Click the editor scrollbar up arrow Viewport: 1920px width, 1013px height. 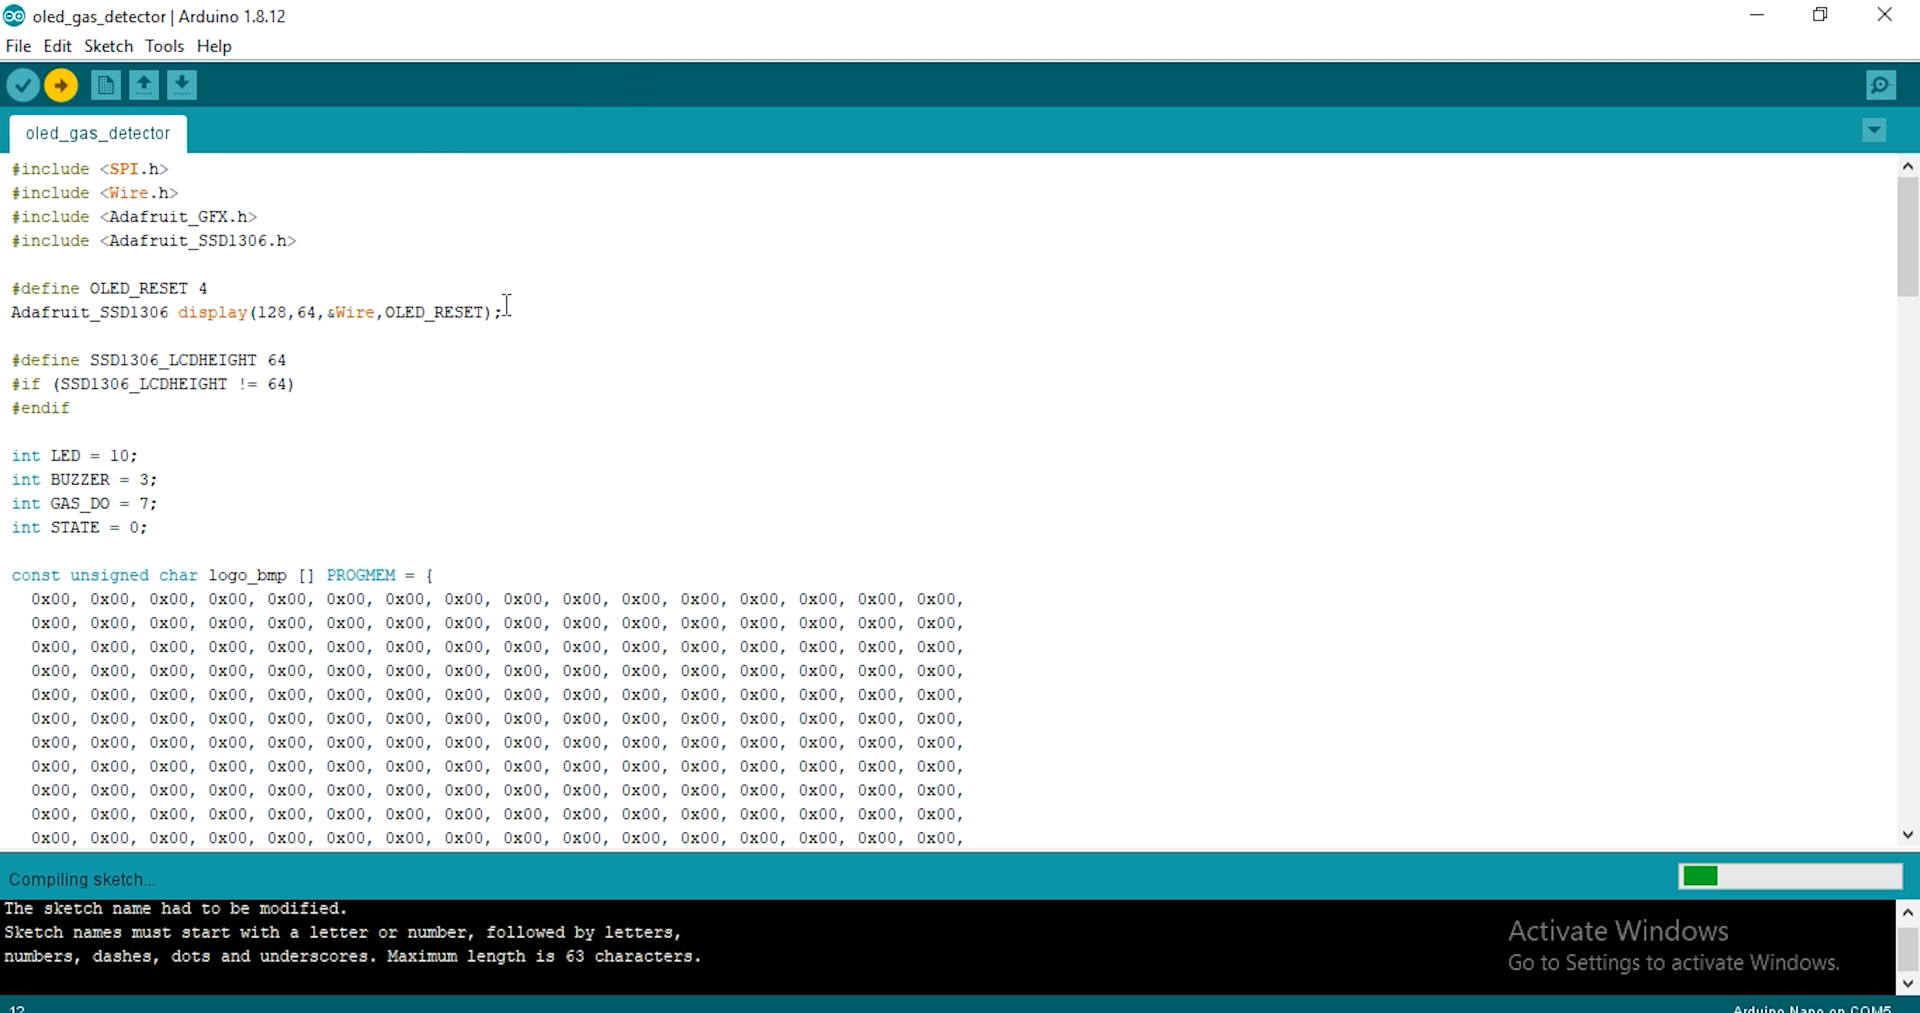coord(1908,166)
